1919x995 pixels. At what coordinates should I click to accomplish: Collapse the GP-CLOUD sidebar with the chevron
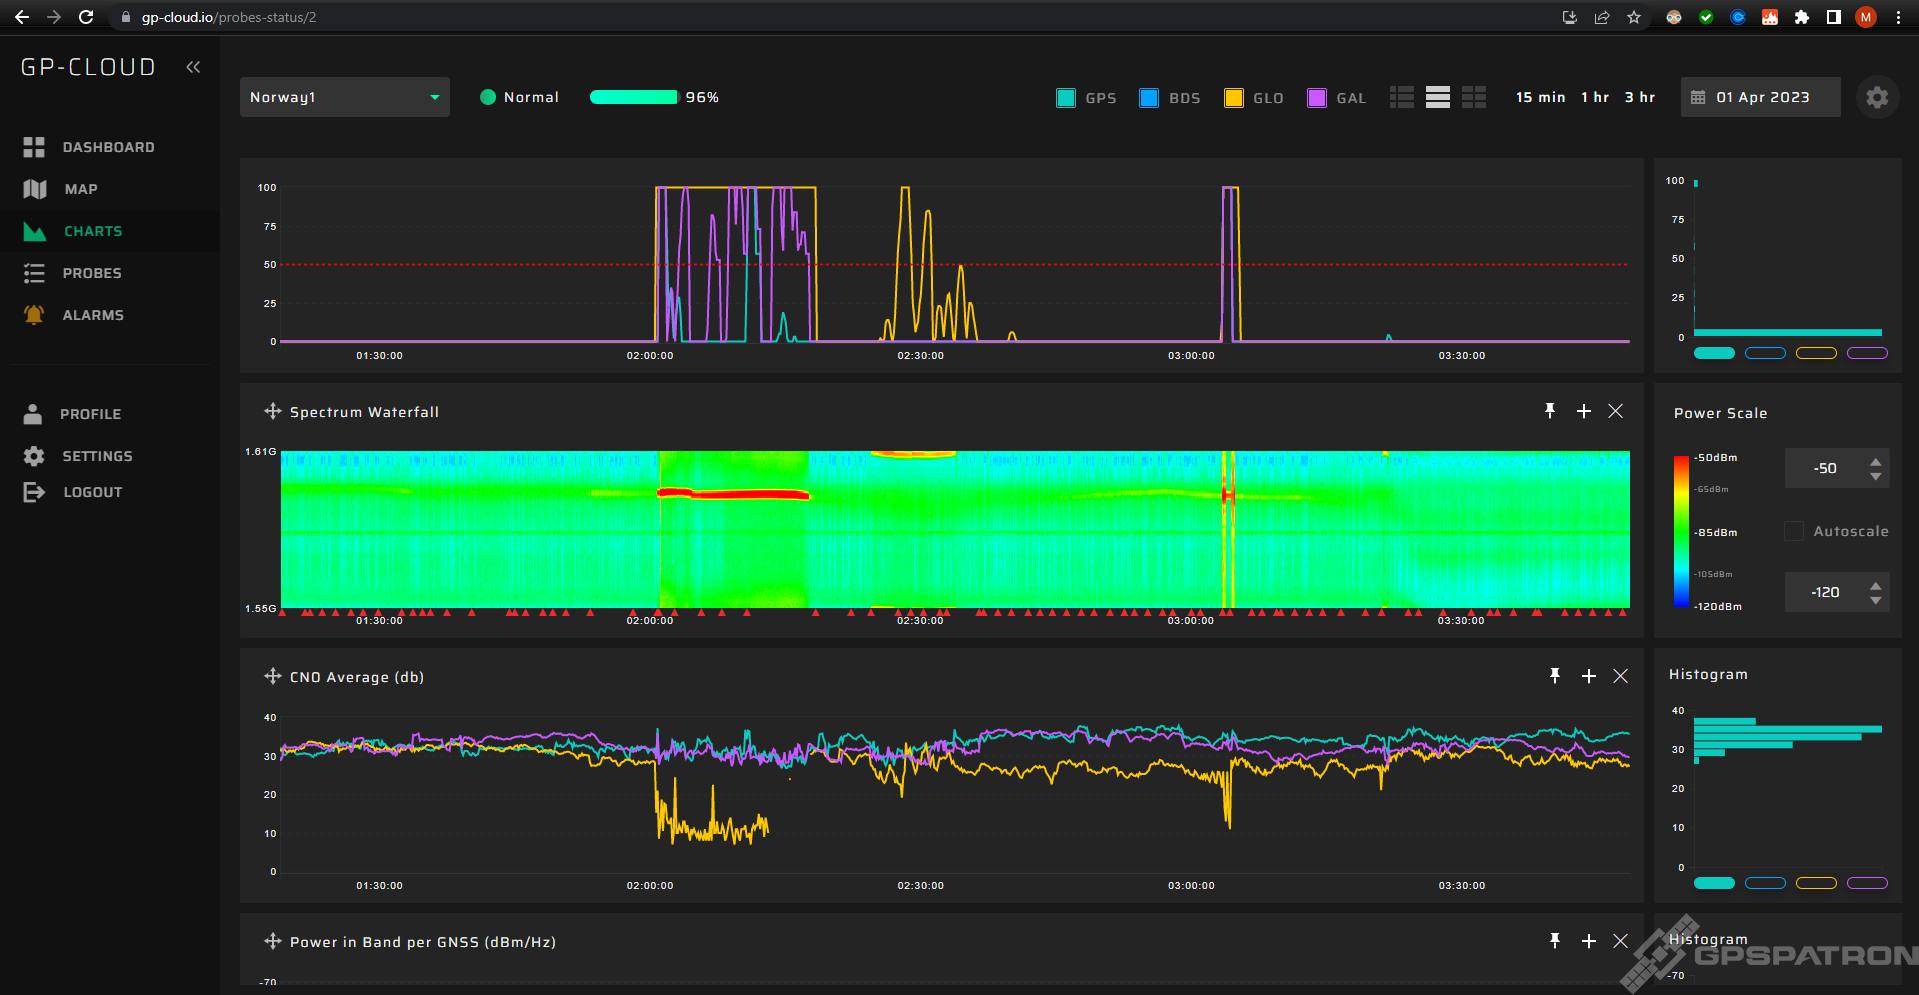(193, 66)
